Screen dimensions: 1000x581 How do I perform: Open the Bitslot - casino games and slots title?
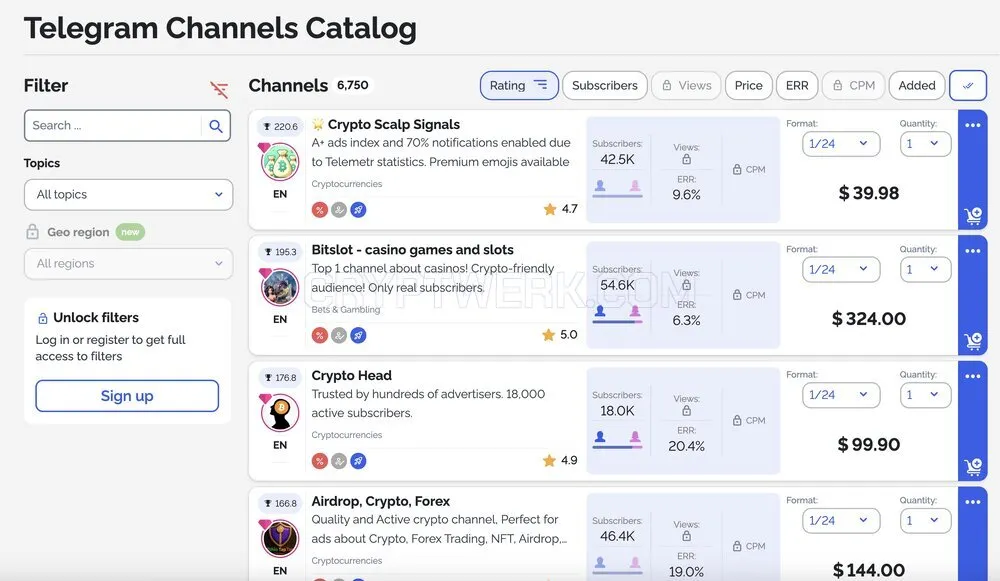(413, 250)
